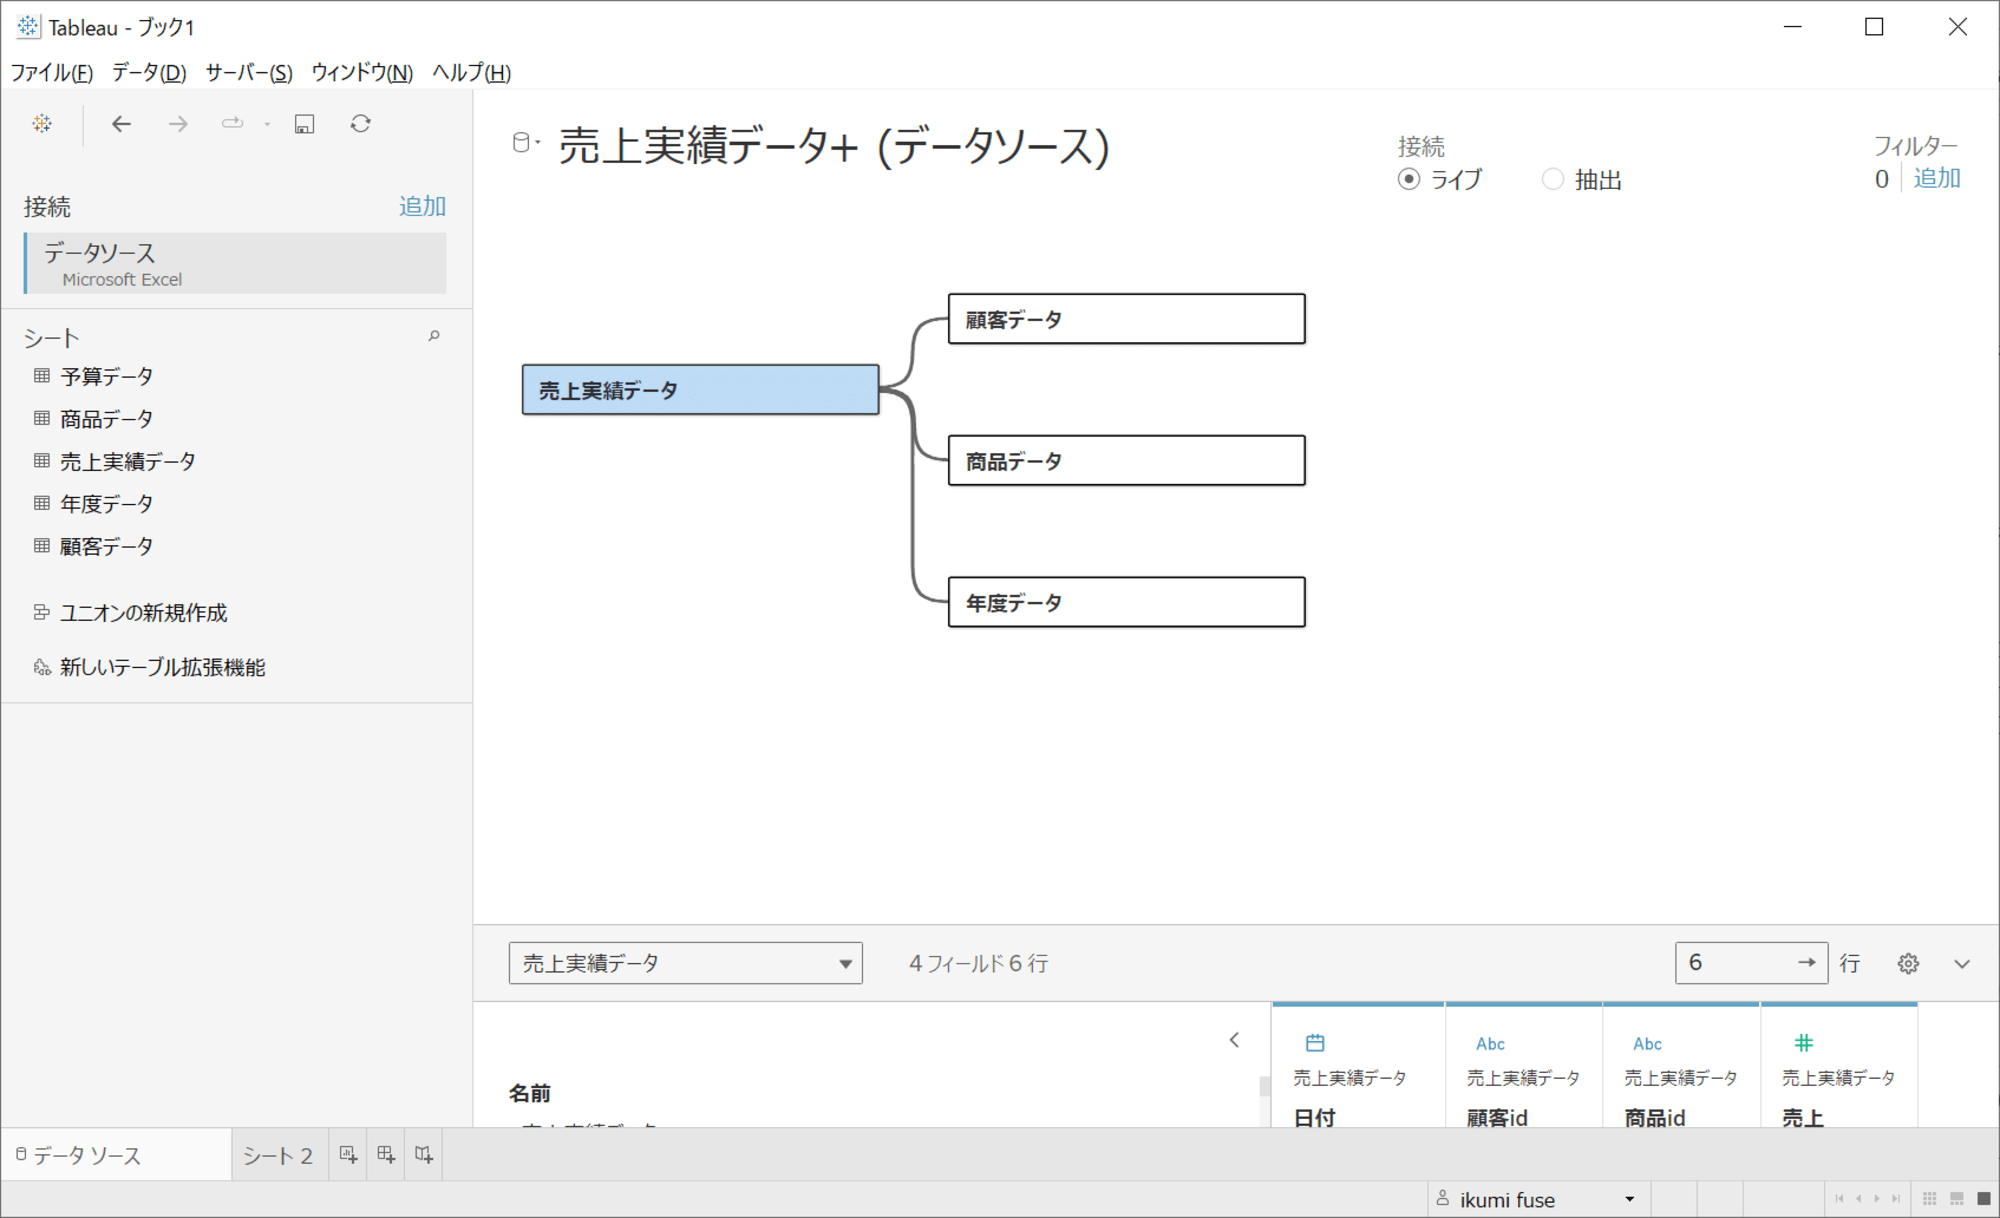Click the table icon beside 商品データ sheet
Image resolution: width=2000 pixels, height=1218 pixels.
[42, 418]
